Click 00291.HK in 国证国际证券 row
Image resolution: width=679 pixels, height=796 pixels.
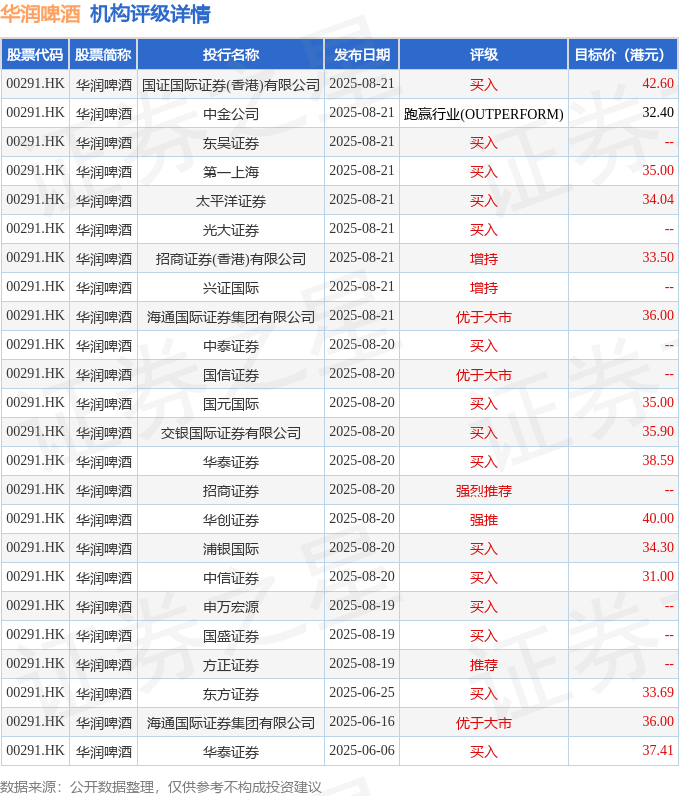point(35,83)
